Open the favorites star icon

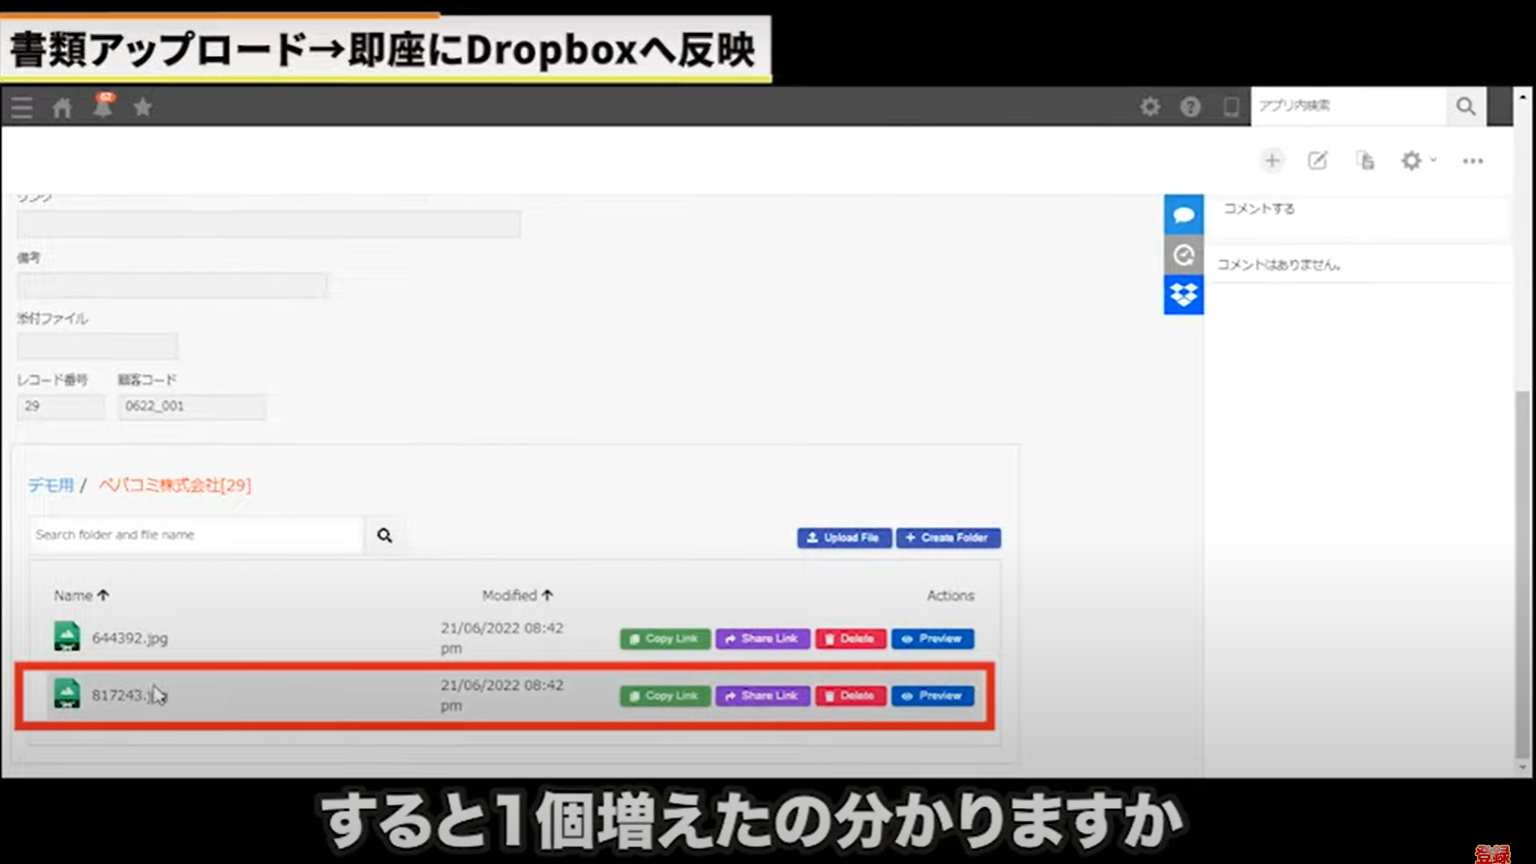click(142, 107)
